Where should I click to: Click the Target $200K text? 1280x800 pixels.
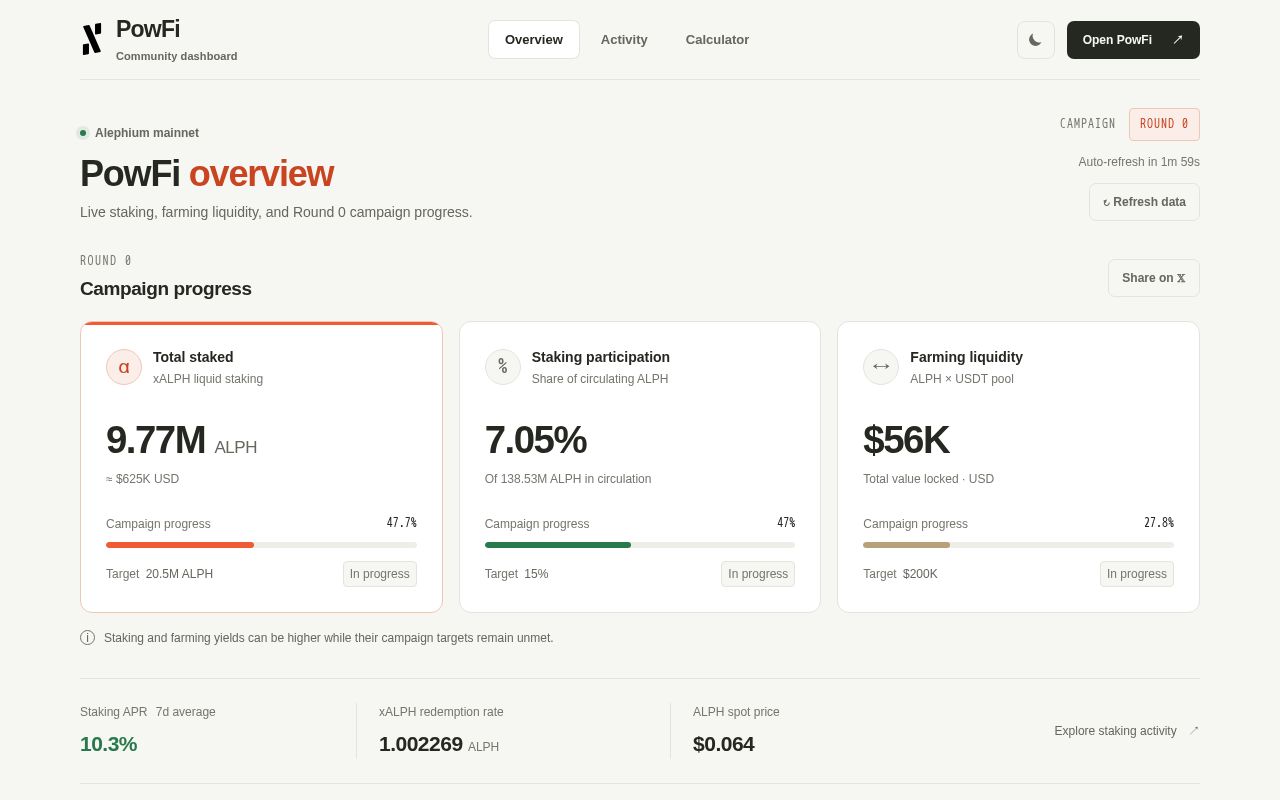tap(900, 574)
